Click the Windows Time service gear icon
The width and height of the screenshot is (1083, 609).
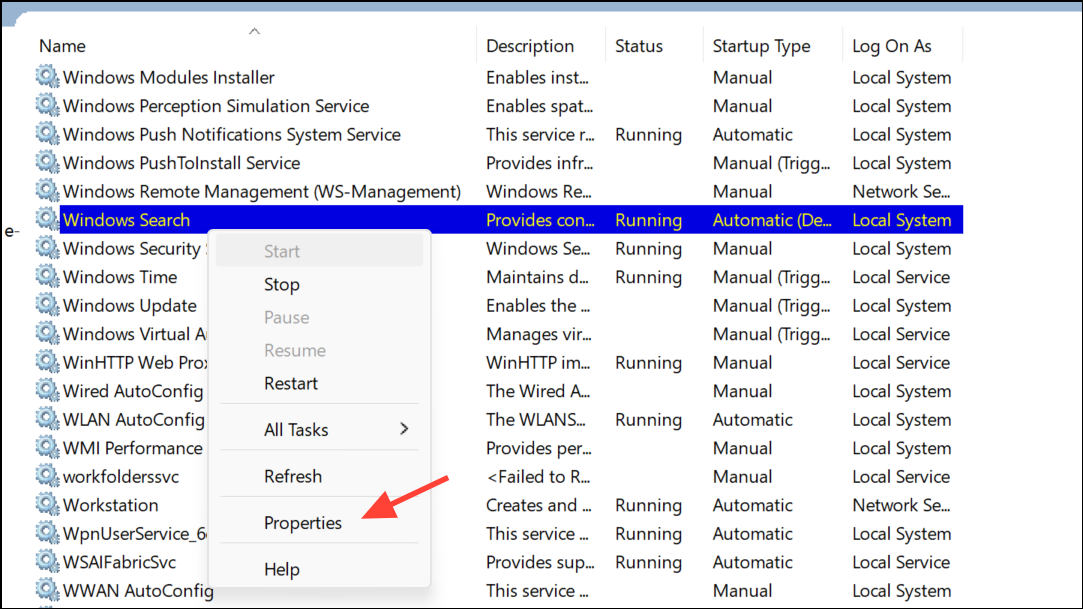[47, 276]
